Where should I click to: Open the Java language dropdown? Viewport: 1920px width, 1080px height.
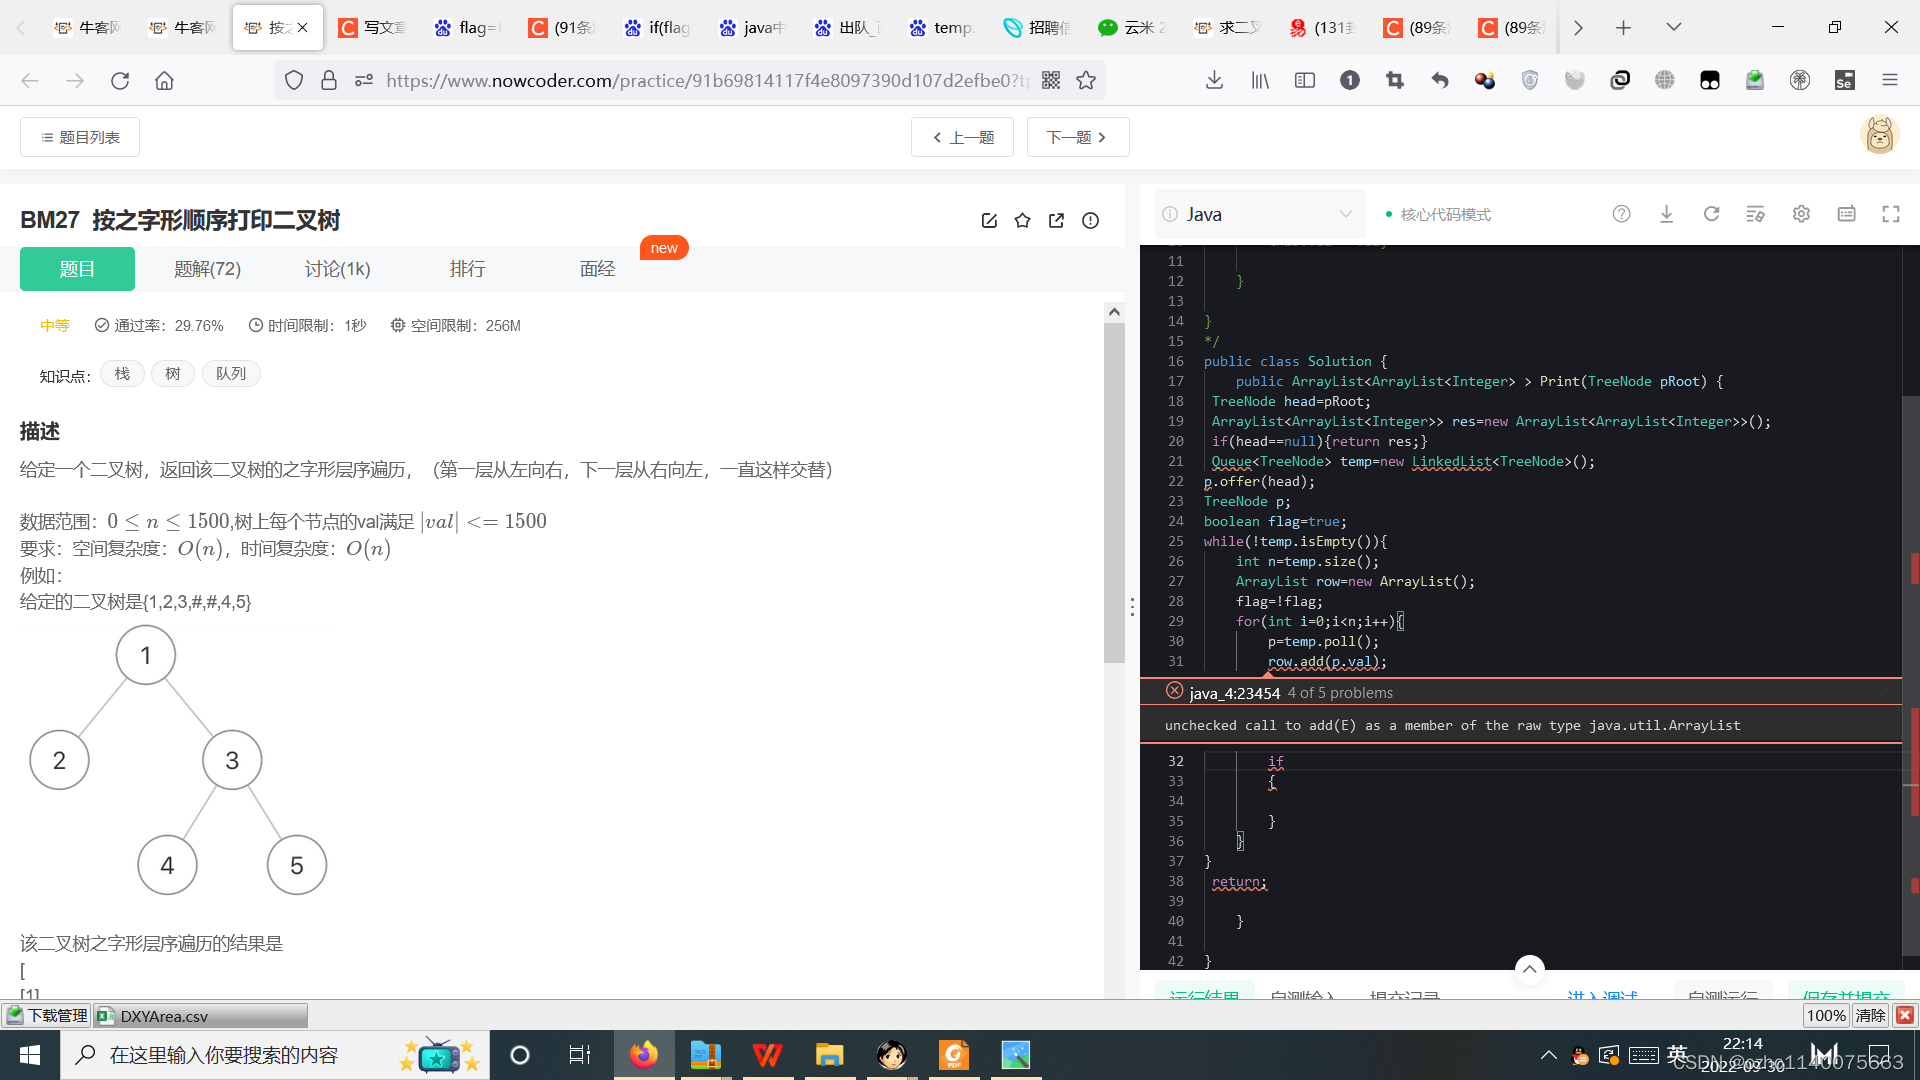(x=1260, y=214)
